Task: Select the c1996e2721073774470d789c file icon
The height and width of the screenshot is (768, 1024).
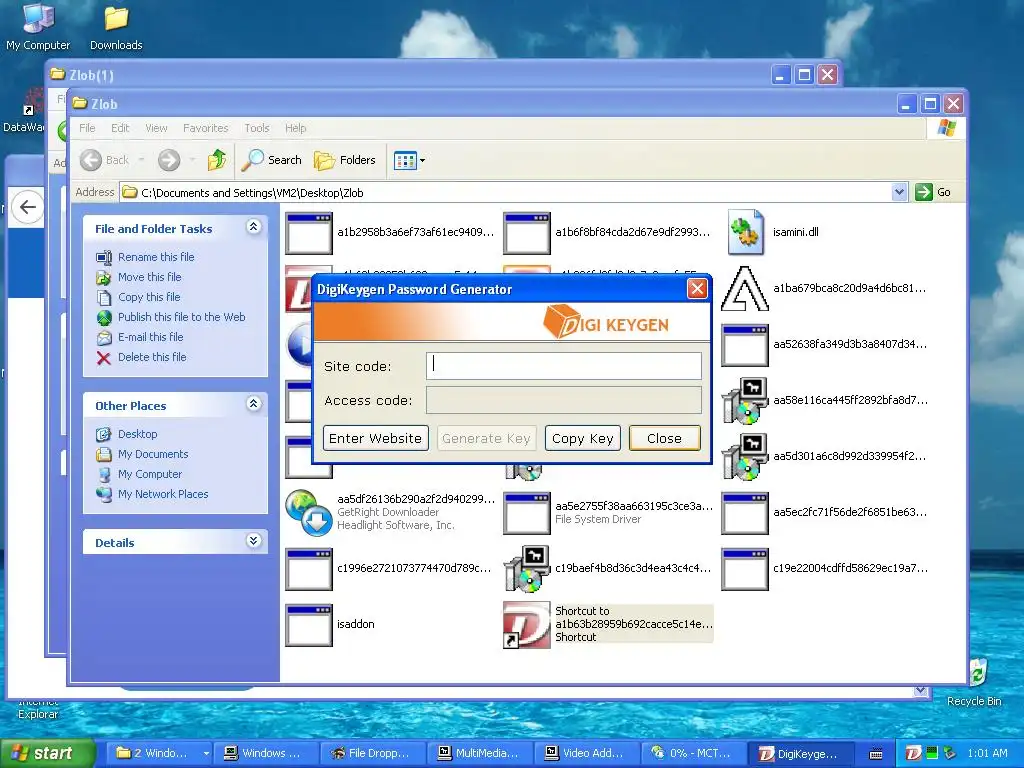Action: (x=309, y=569)
